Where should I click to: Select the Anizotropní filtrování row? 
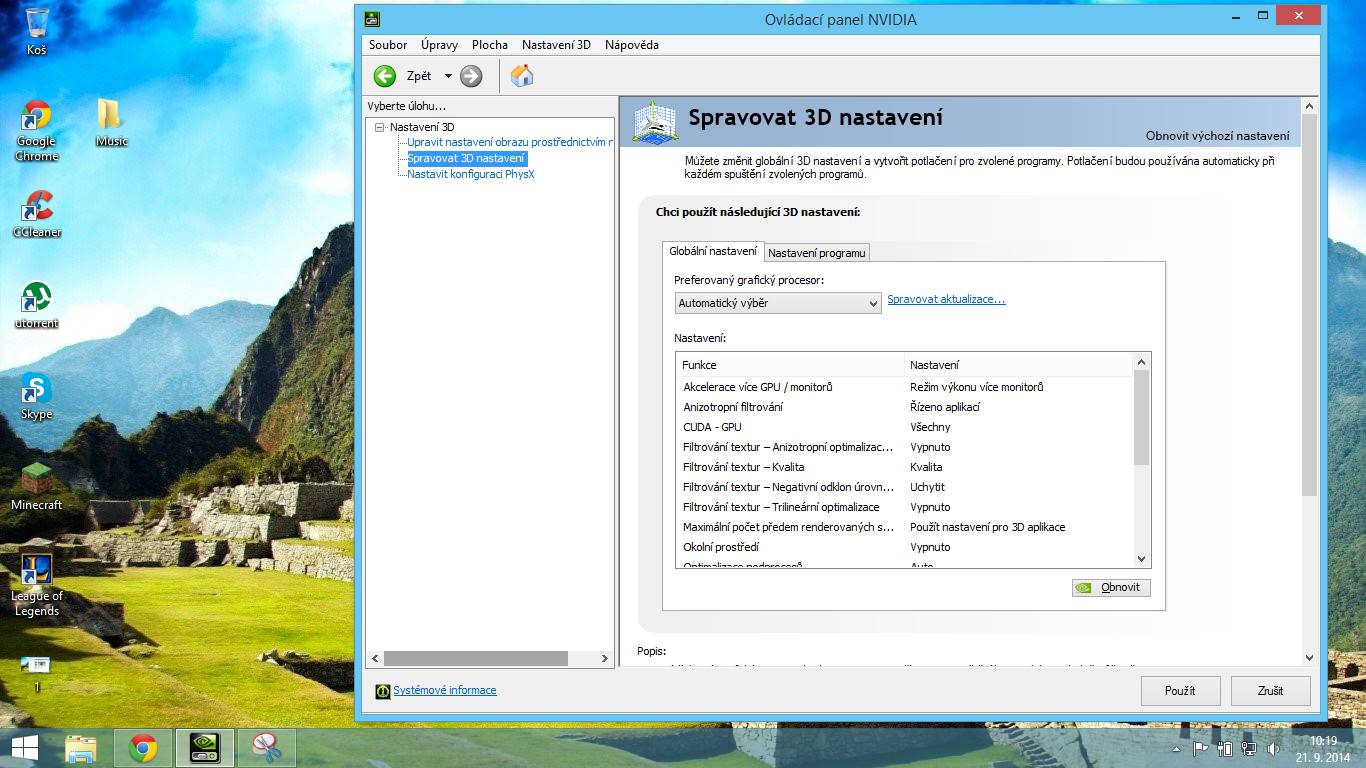[905, 407]
